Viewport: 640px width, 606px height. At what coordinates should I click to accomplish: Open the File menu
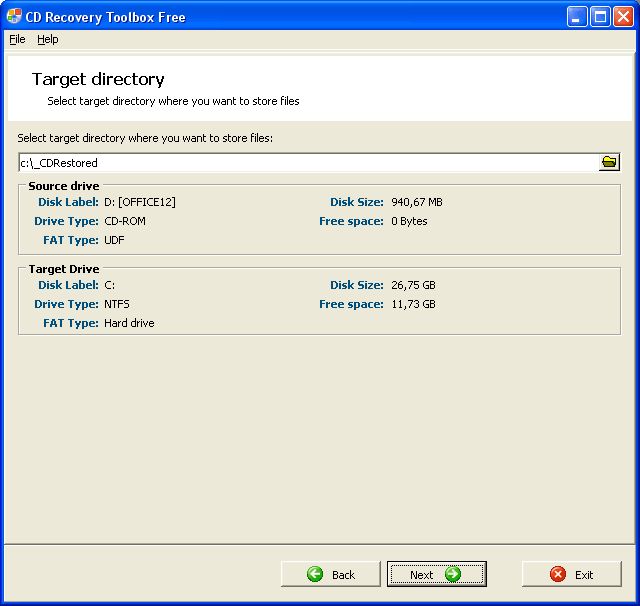[17, 39]
